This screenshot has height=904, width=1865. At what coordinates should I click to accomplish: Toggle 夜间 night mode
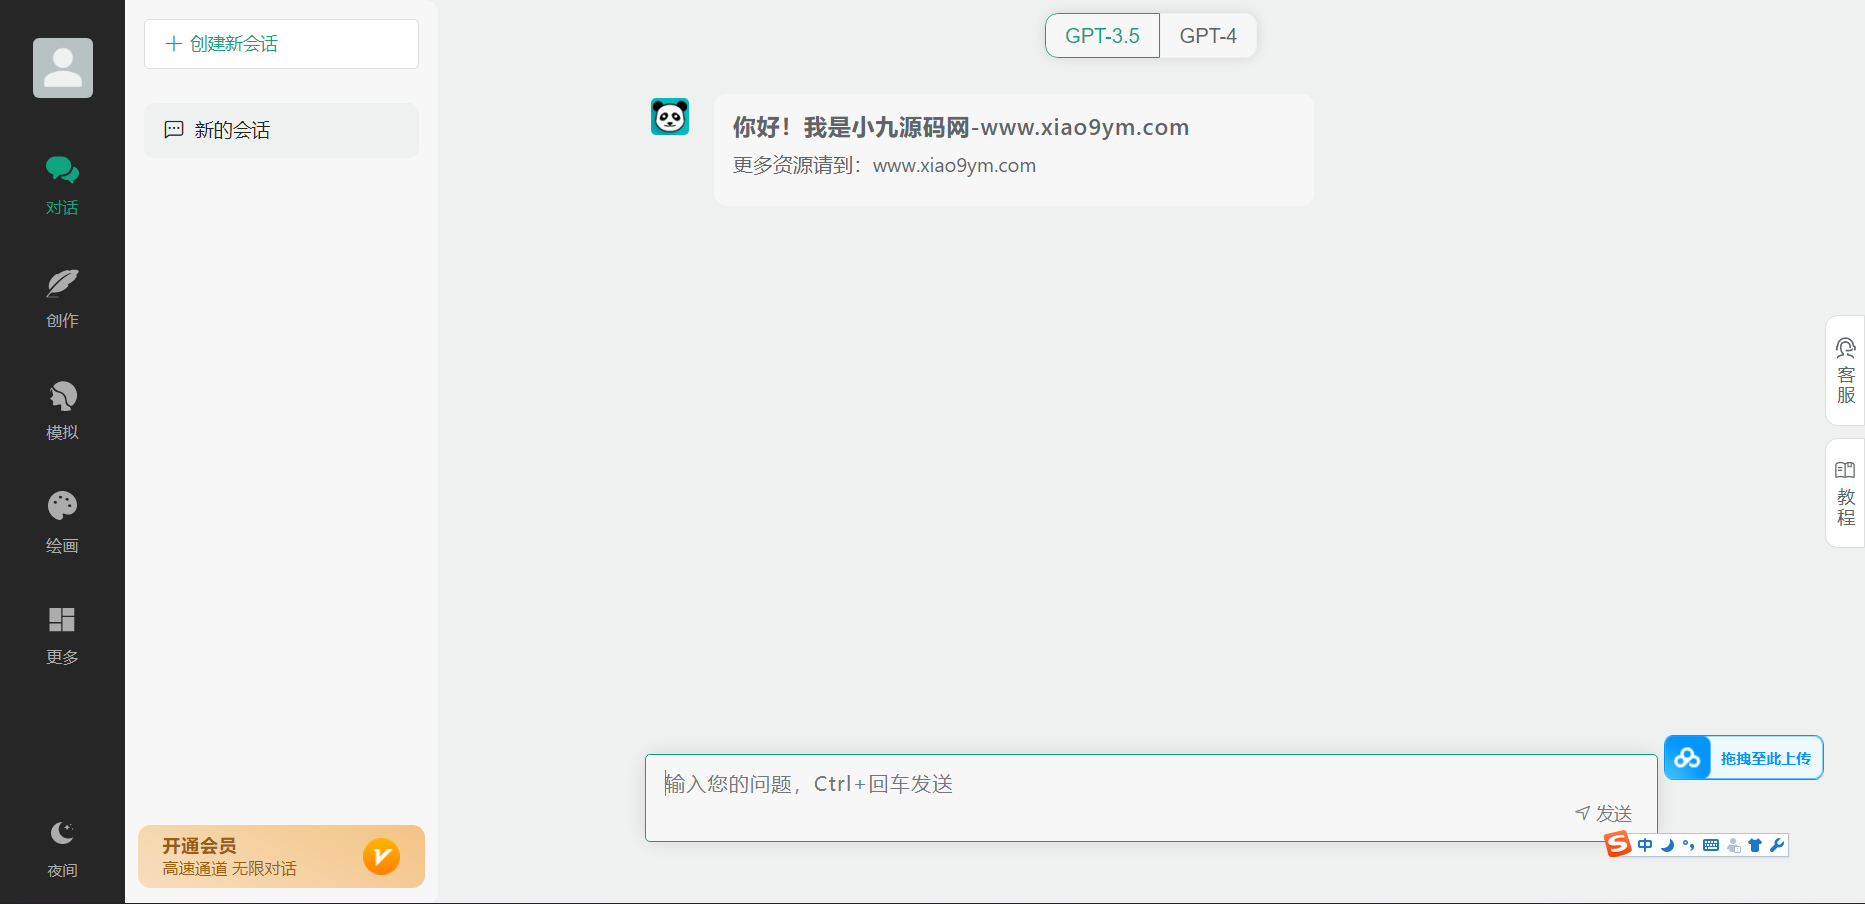tap(62, 849)
